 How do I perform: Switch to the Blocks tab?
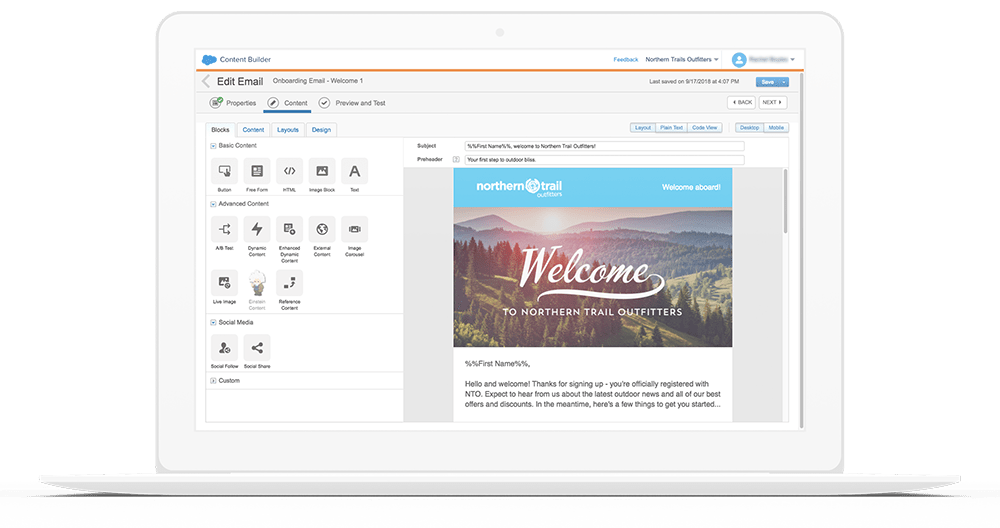coord(220,129)
